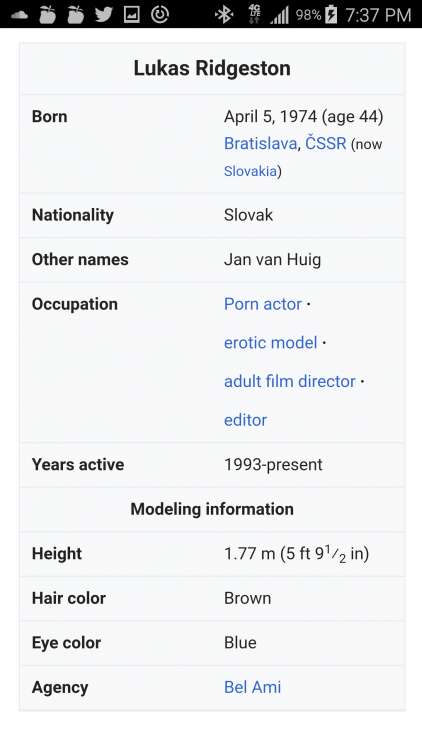This screenshot has height=750, width=422.
Task: Tap the battery charging icon
Action: [x=331, y=14]
